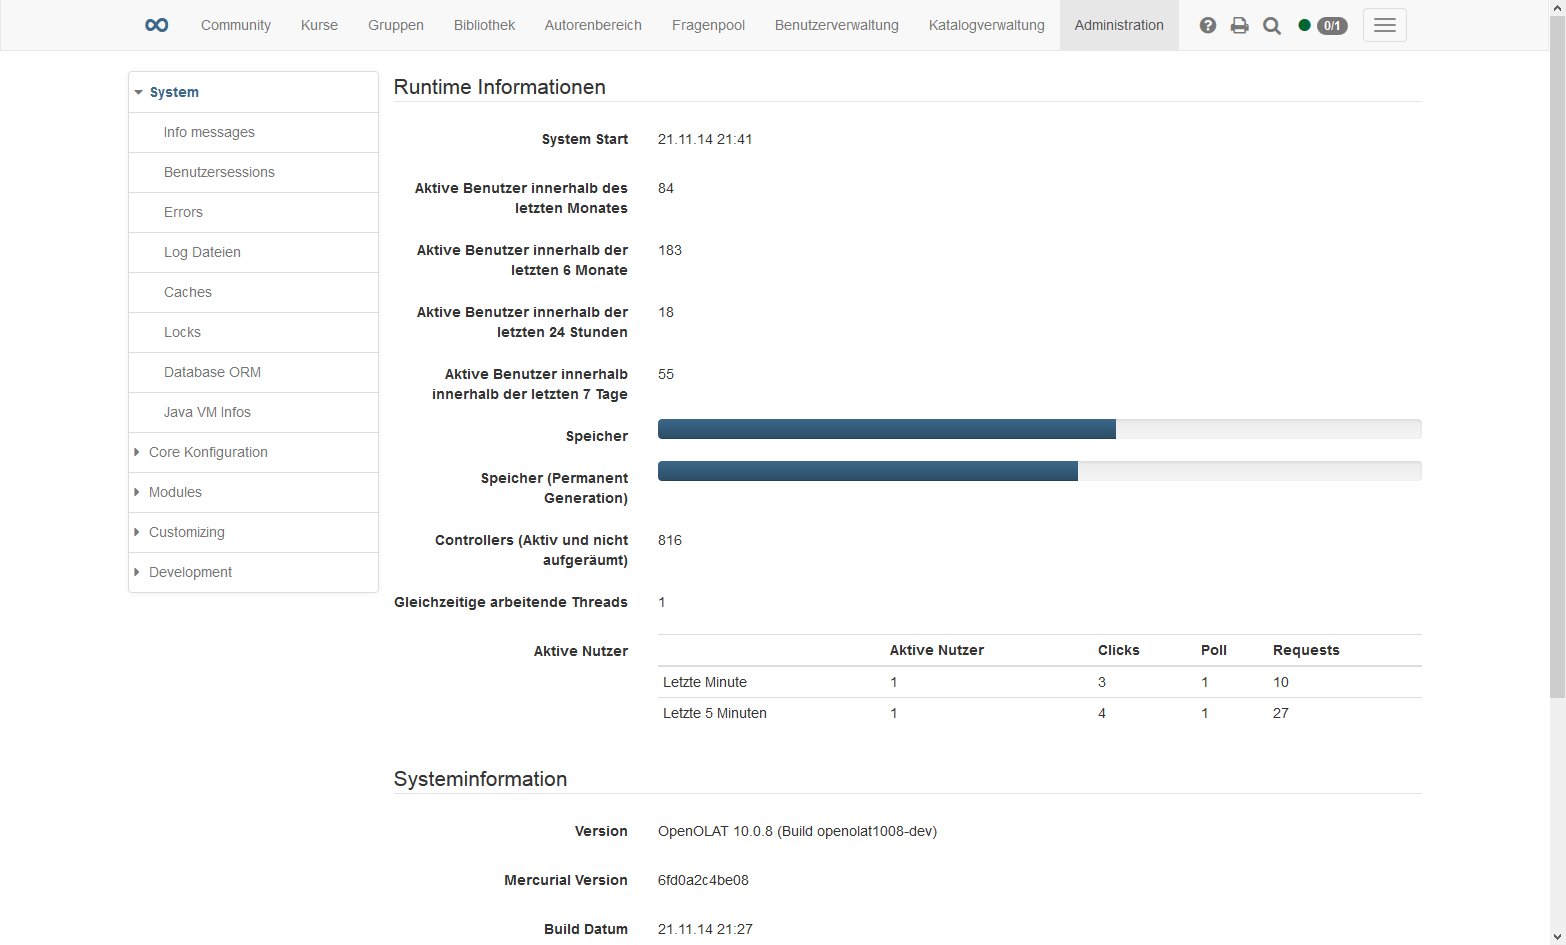The height and width of the screenshot is (945, 1566).
Task: Click the Permanent Generation progress bar
Action: (1040, 471)
